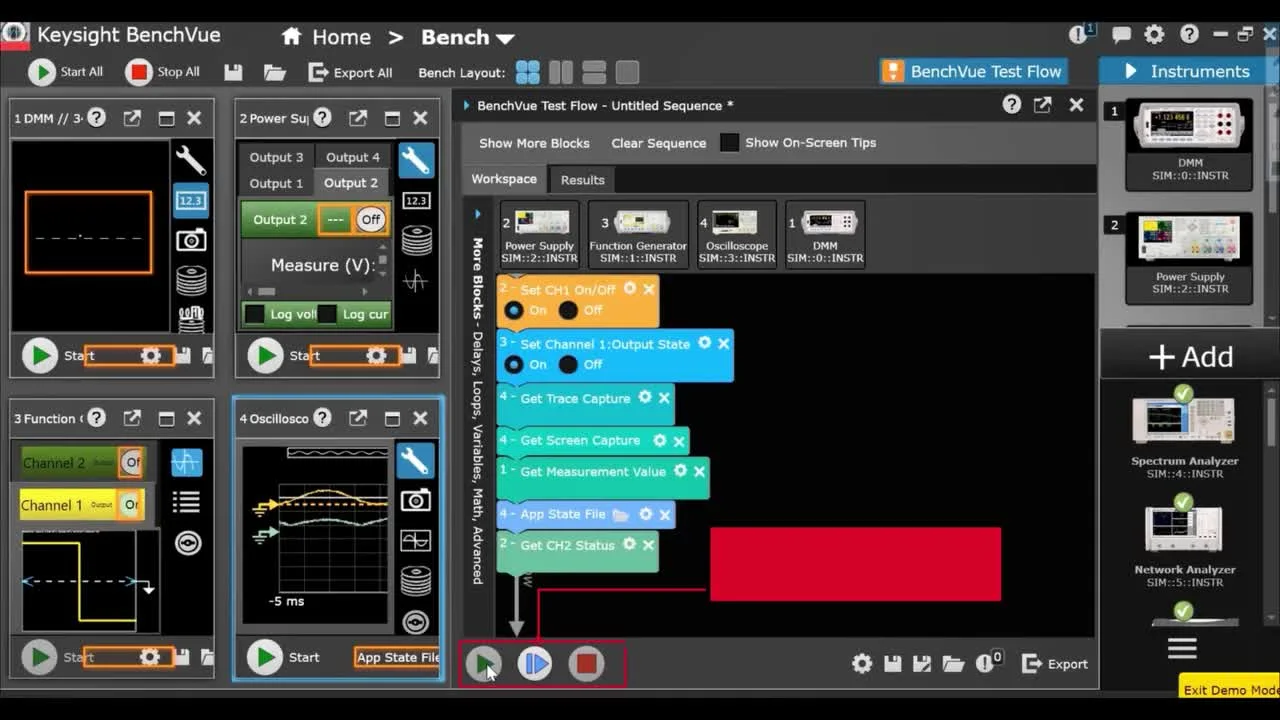Toggle Show On-Screen Tips checkbox
This screenshot has width=1280, height=720.
[730, 143]
